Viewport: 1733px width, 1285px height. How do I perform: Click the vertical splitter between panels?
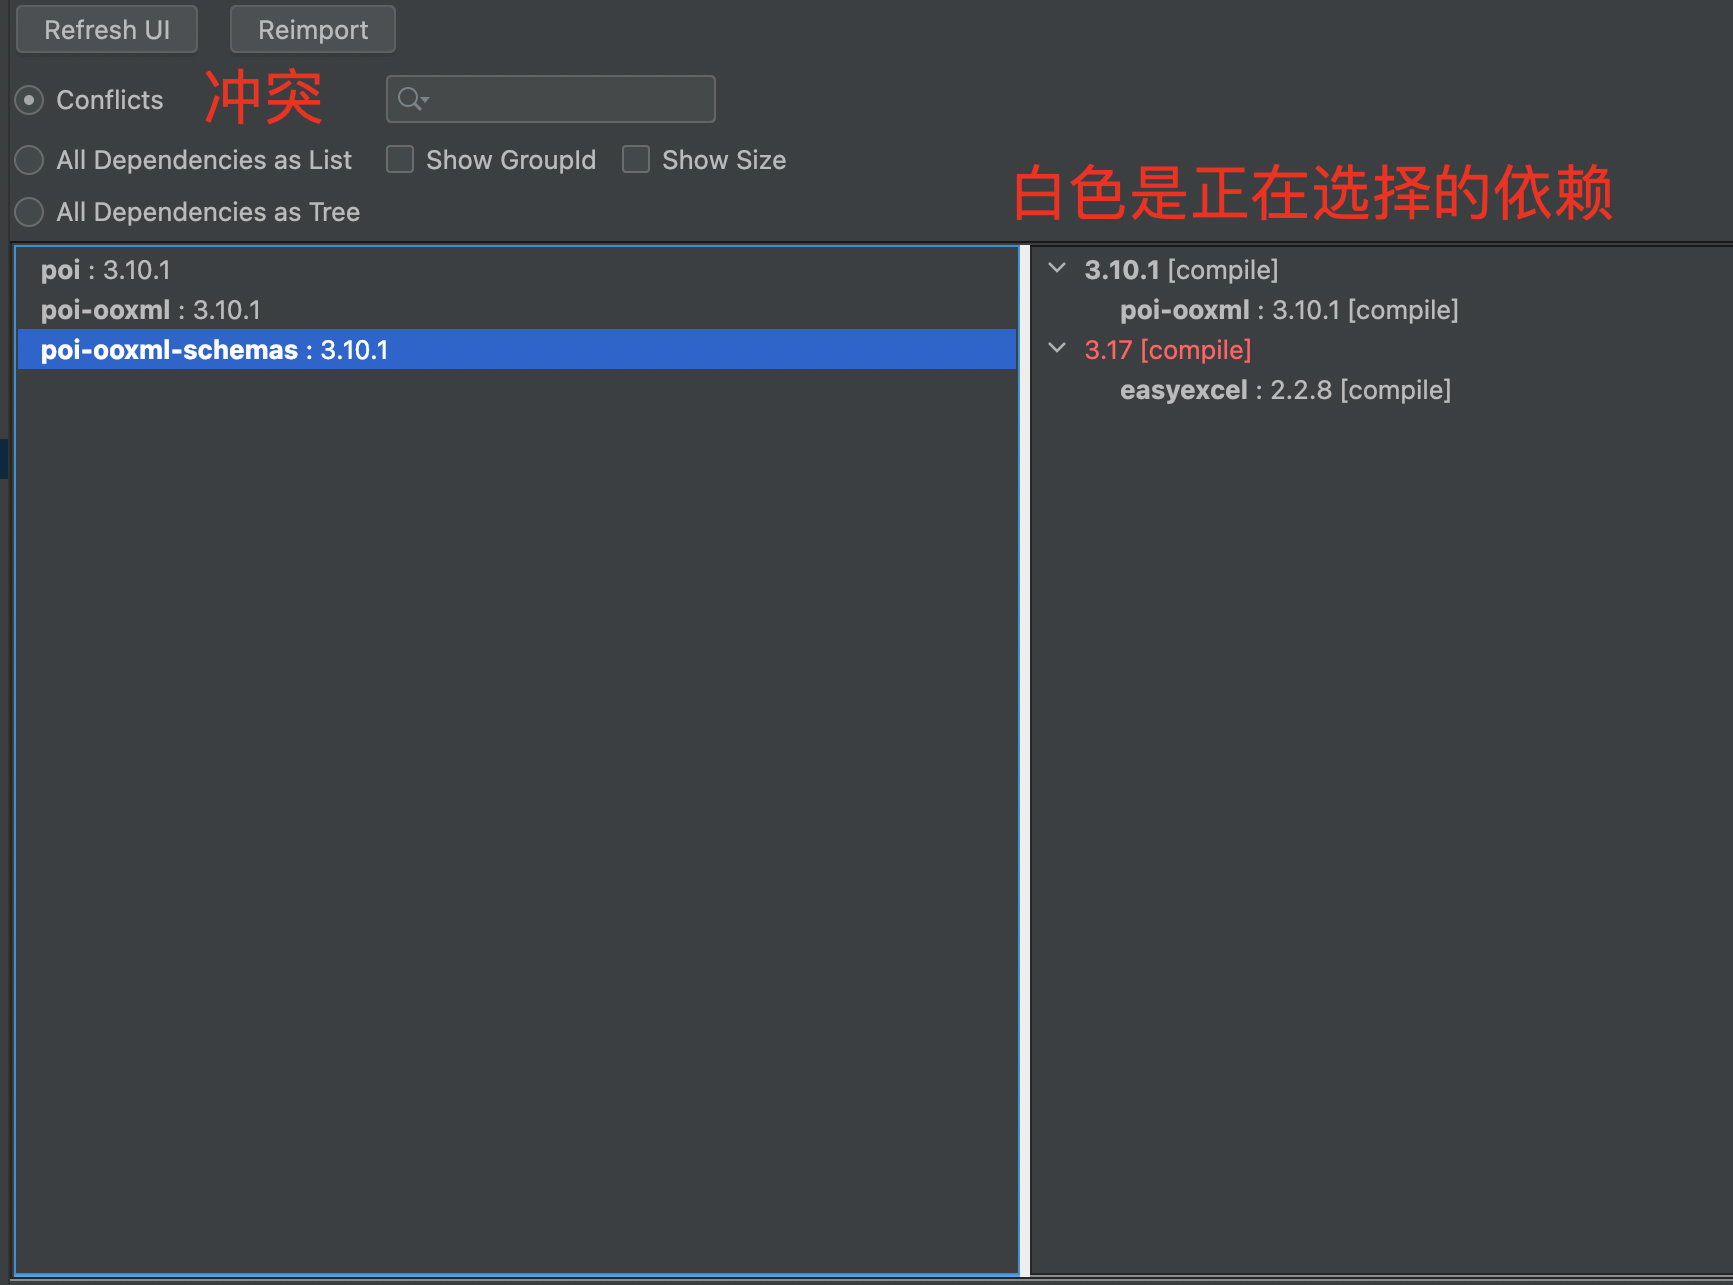[x=1025, y=760]
